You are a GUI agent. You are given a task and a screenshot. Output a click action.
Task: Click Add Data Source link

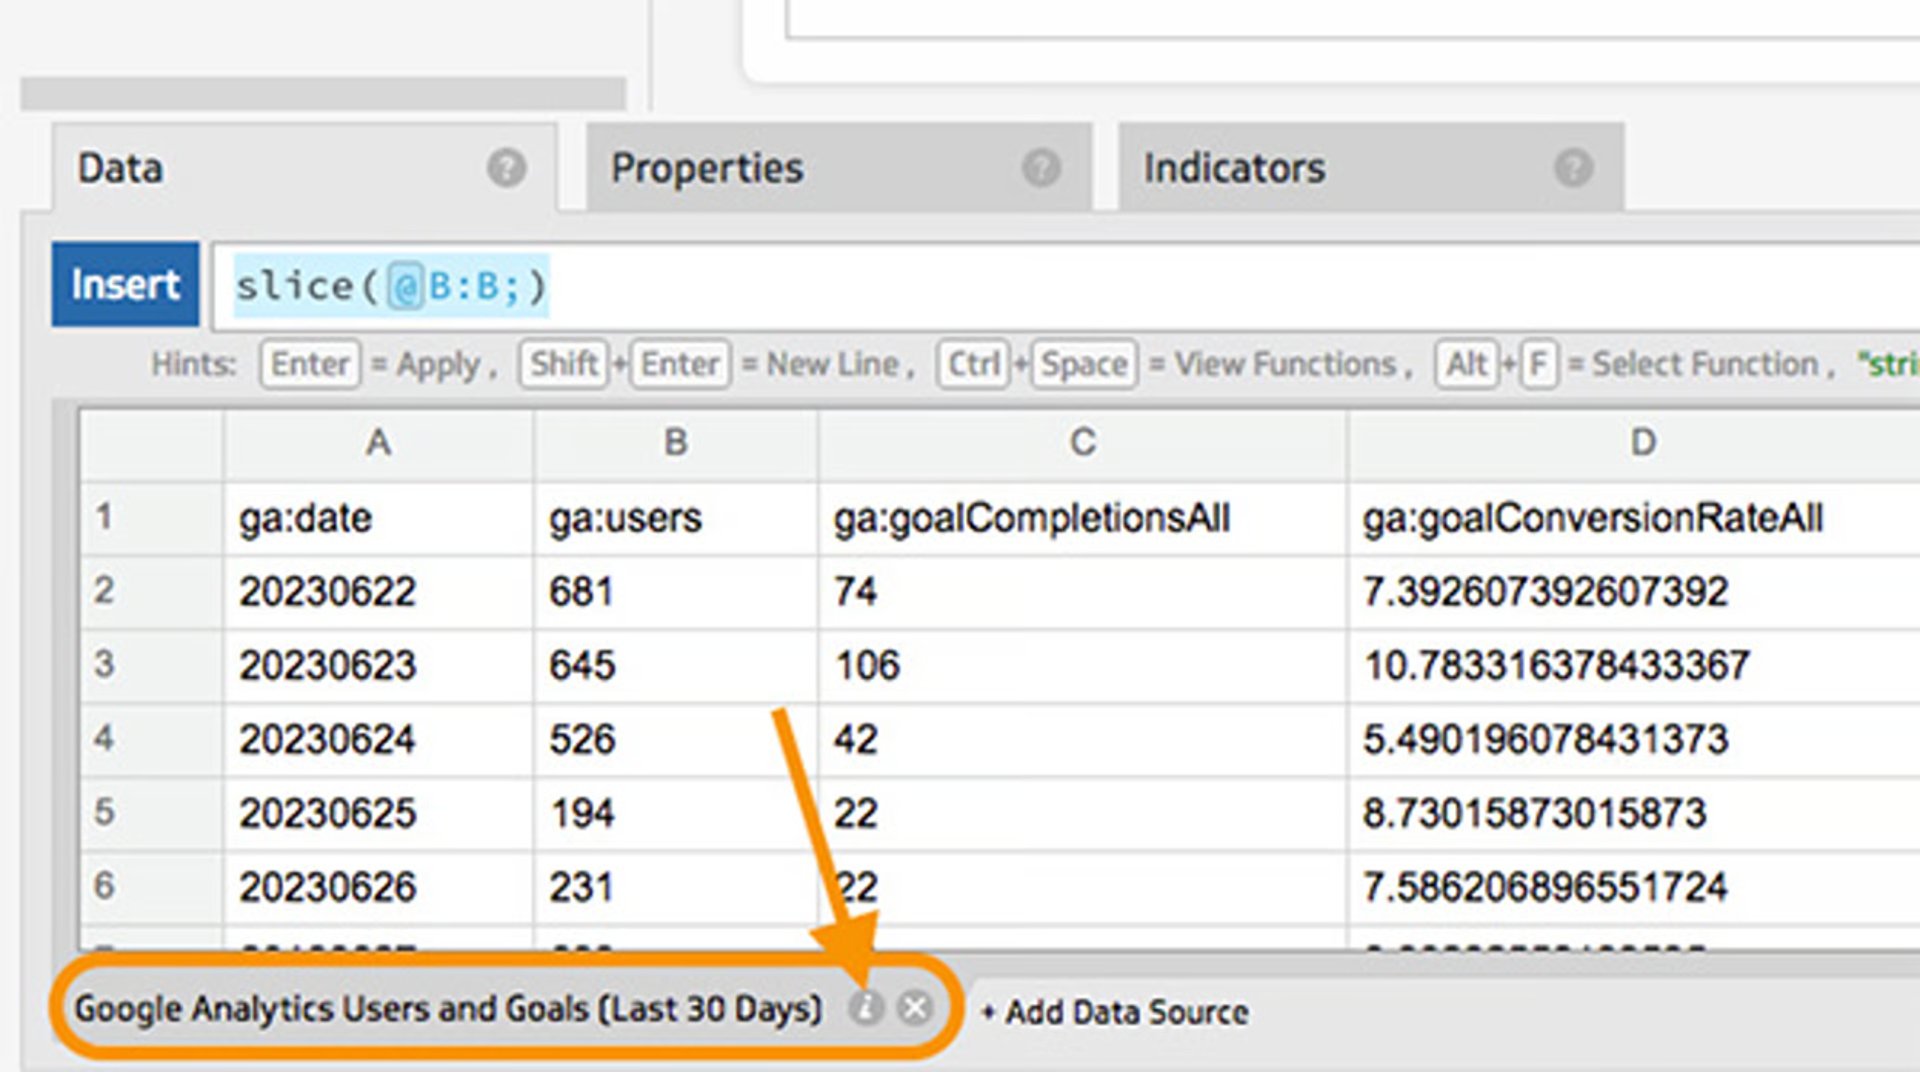tap(1116, 1012)
